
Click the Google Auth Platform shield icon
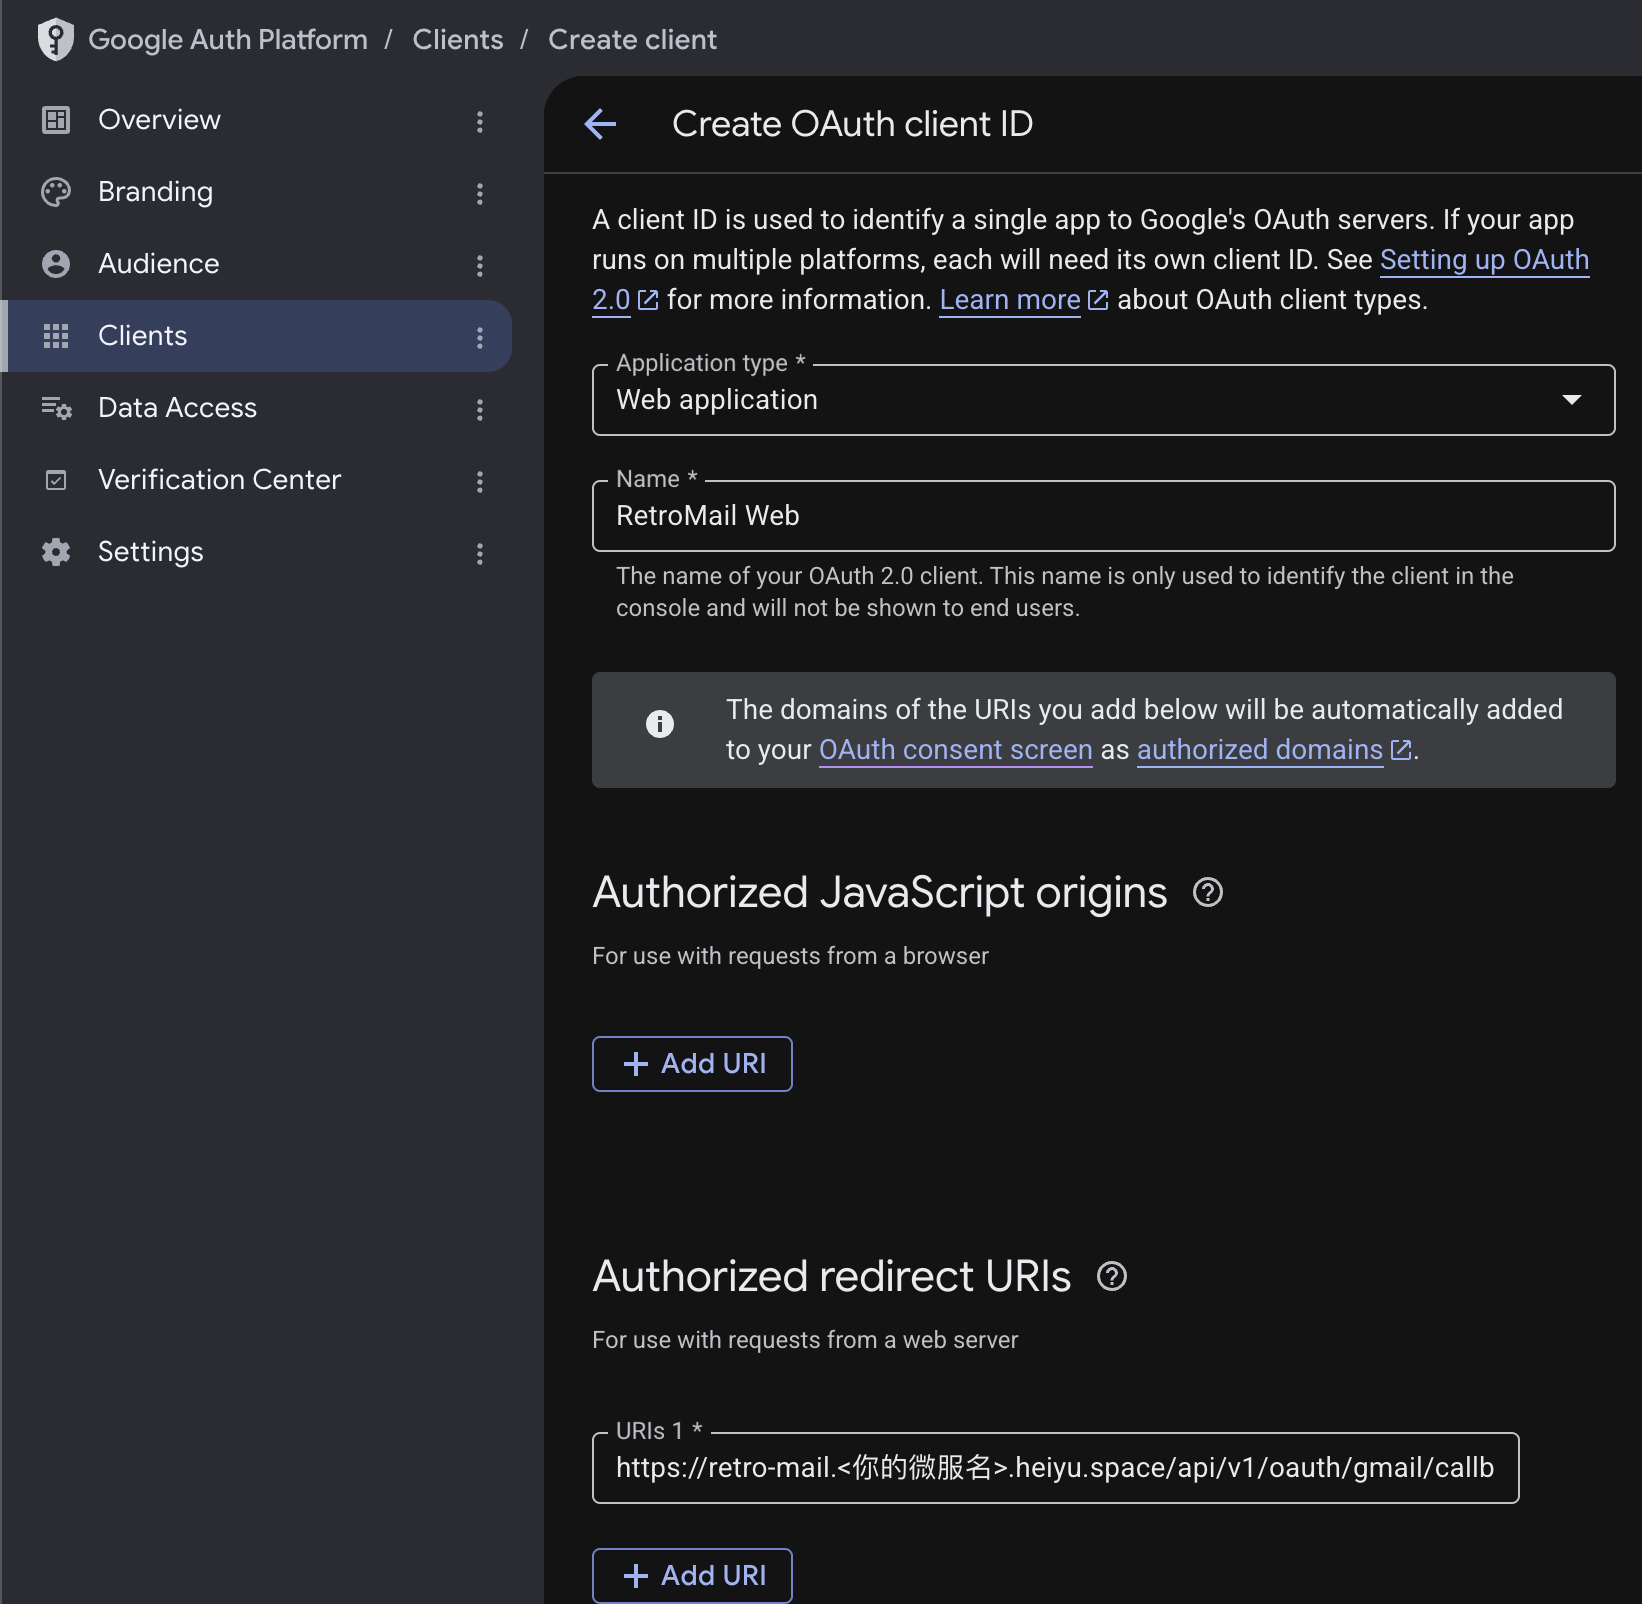pyautogui.click(x=56, y=39)
